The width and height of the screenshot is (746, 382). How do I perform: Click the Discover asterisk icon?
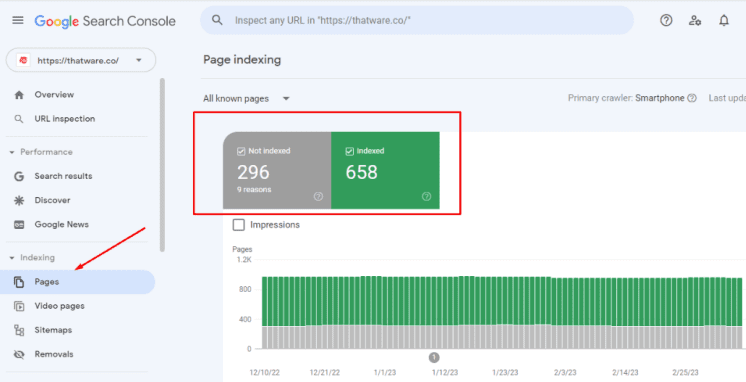tap(19, 200)
